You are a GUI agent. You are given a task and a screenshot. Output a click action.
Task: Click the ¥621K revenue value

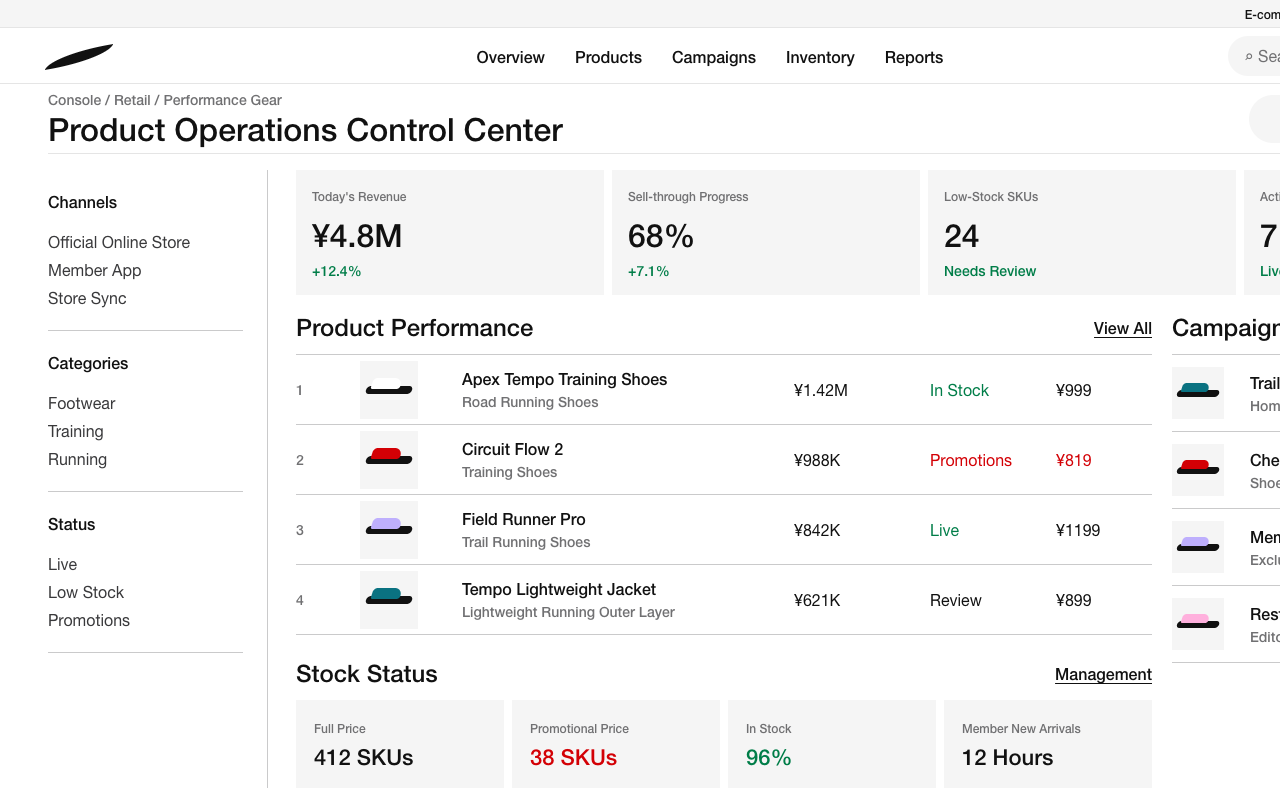click(x=817, y=600)
